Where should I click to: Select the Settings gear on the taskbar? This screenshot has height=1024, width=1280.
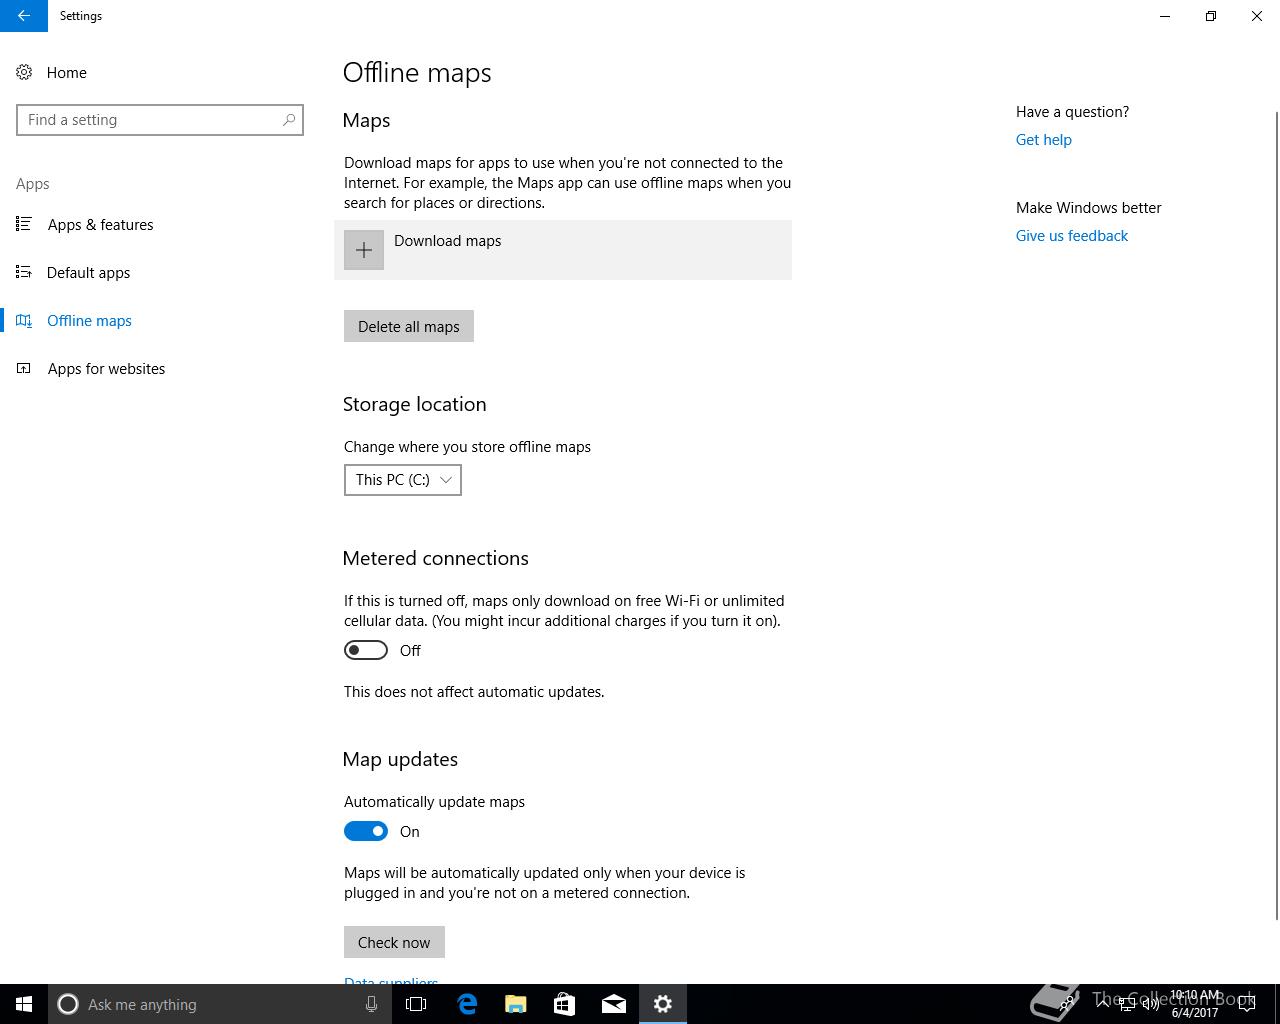(x=663, y=1004)
